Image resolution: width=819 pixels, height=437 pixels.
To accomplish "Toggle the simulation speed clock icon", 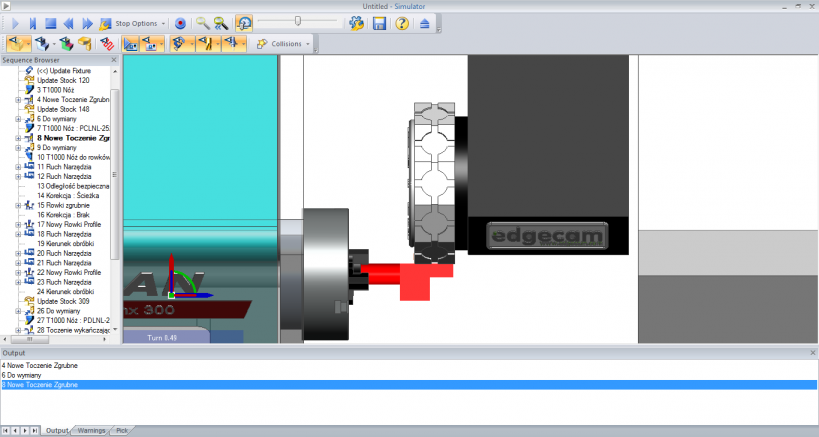I will click(244, 23).
